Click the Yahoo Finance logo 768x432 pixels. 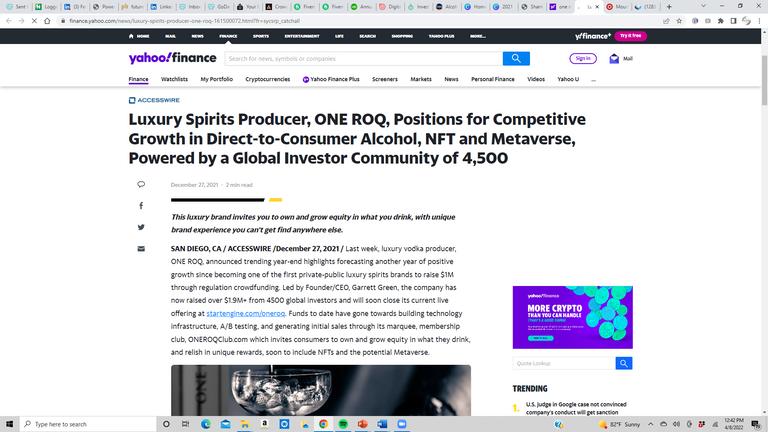click(x=172, y=58)
